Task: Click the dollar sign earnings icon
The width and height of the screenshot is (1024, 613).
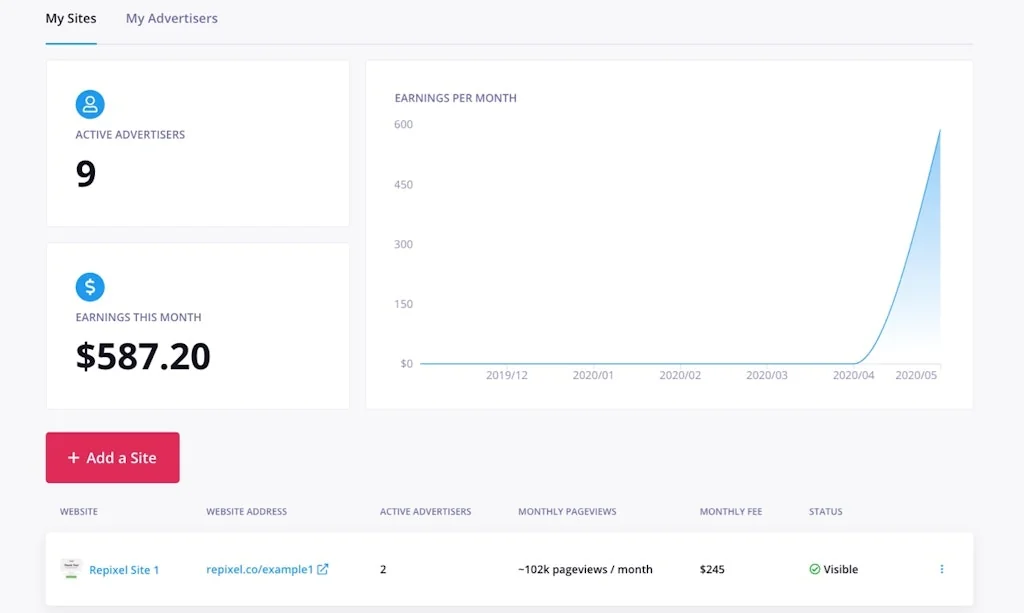Action: [x=90, y=287]
